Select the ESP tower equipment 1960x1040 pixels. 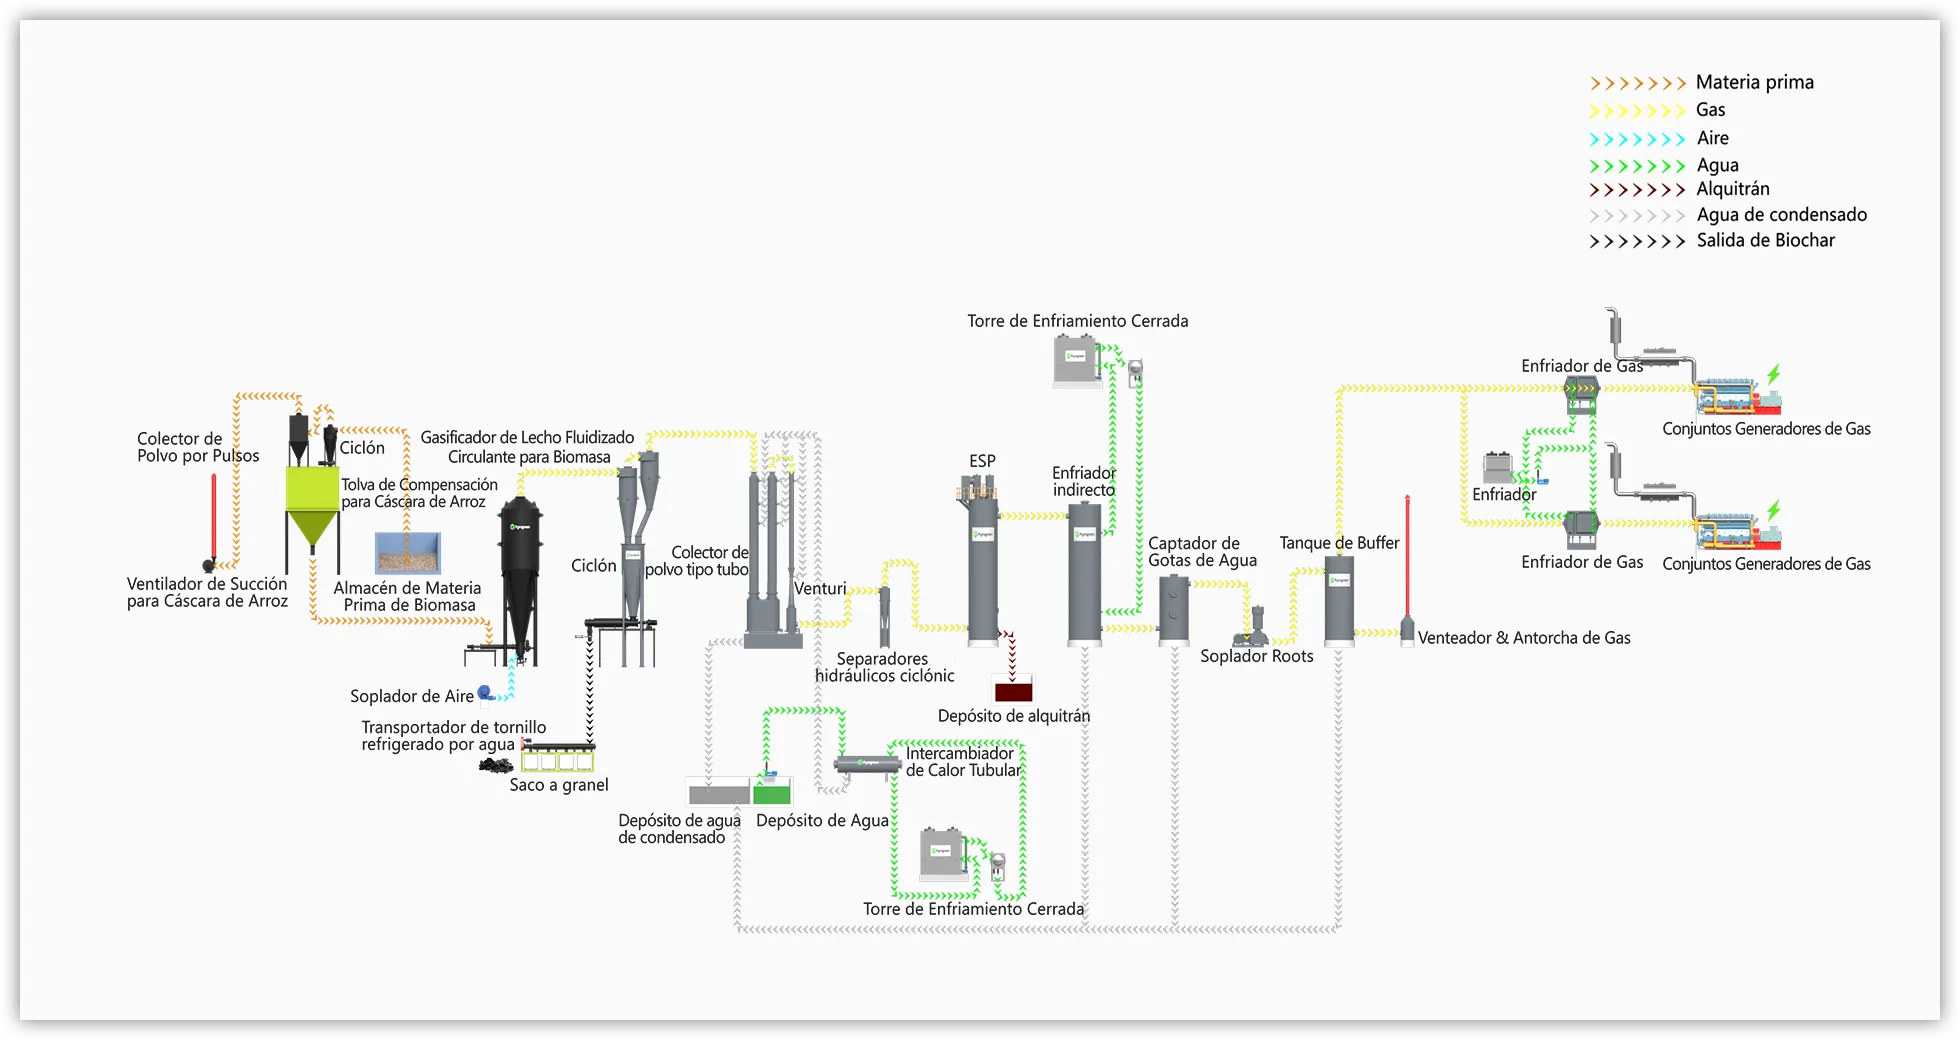982,570
